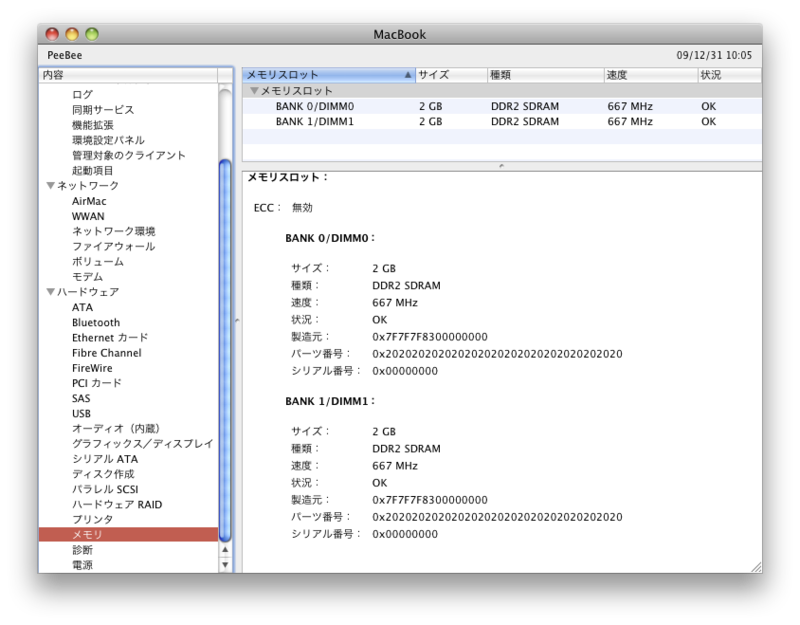Click the sidebar scrollbar thumb
The image size is (800, 625).
tap(225, 351)
